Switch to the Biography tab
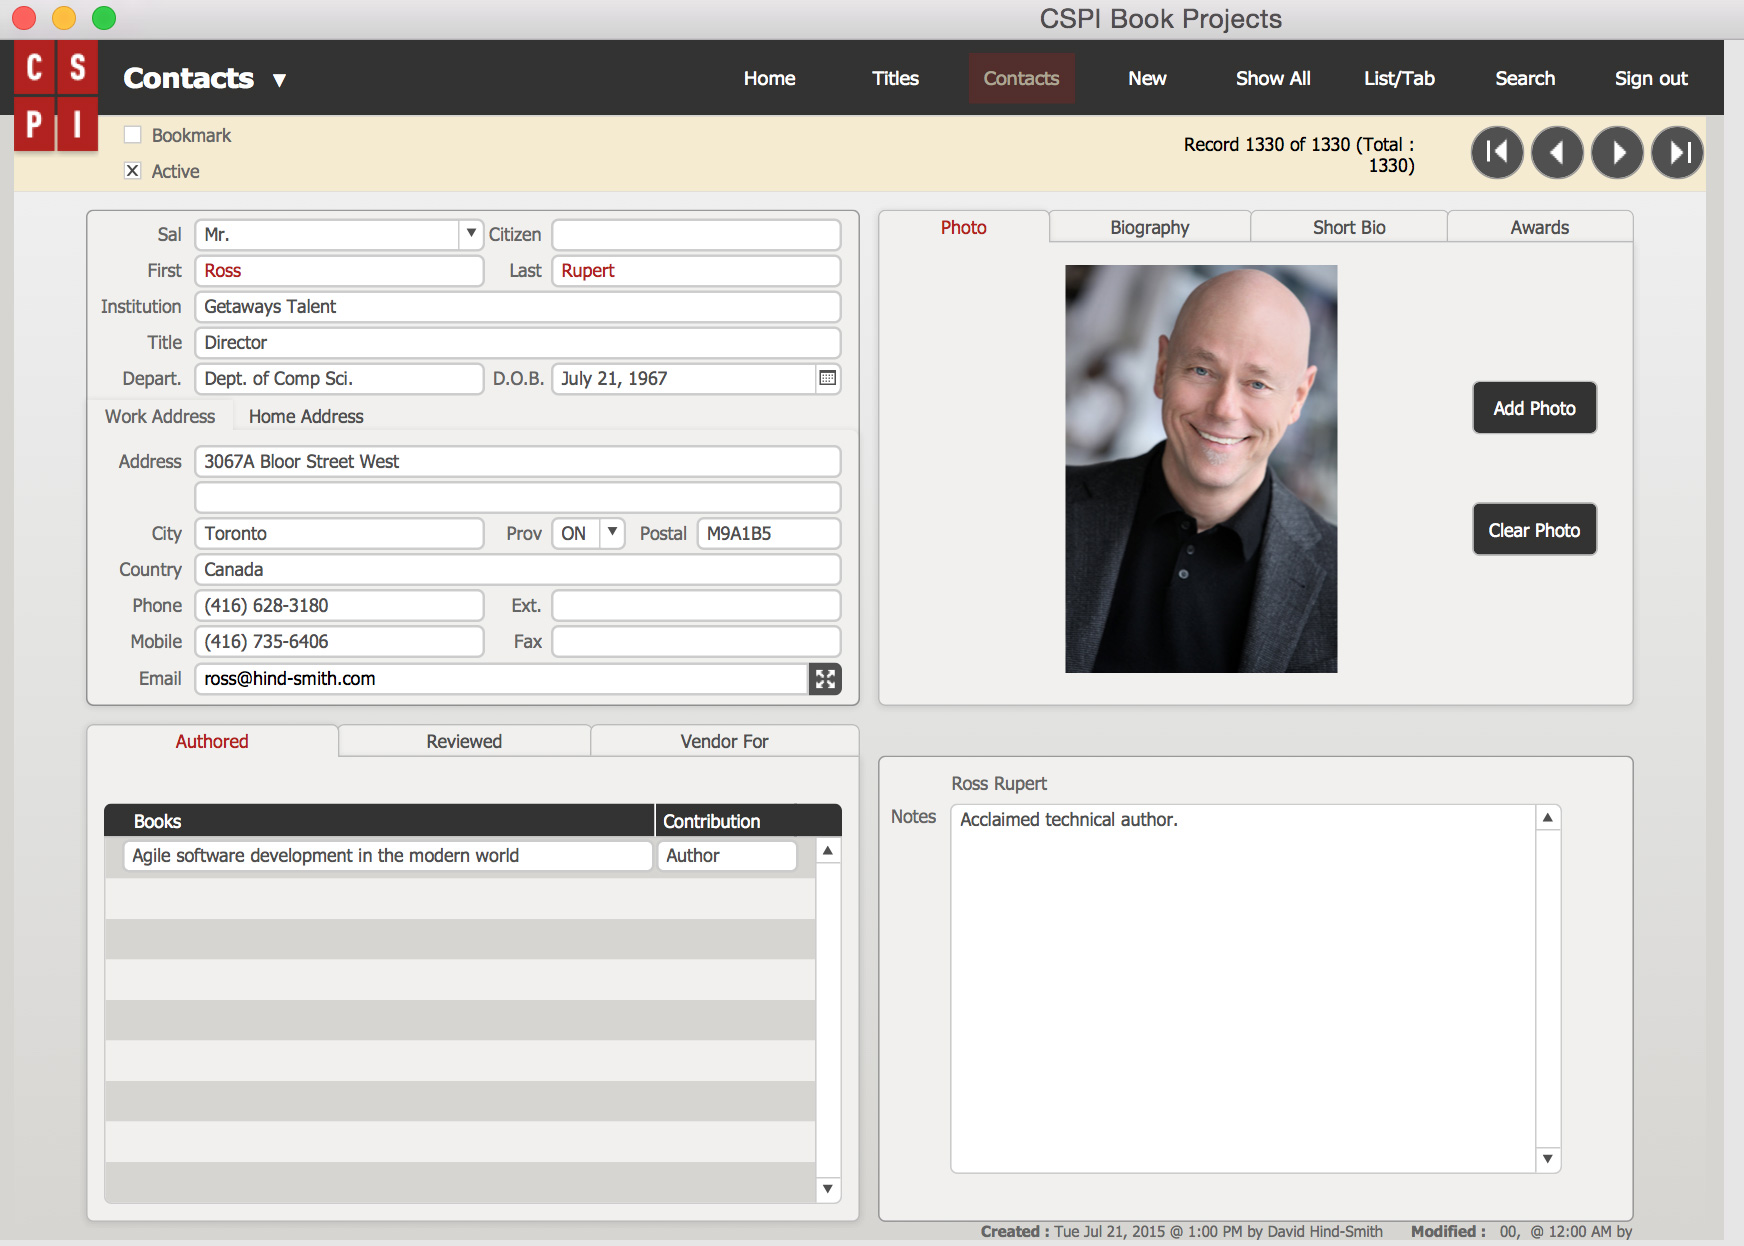This screenshot has height=1246, width=1744. pos(1148,227)
